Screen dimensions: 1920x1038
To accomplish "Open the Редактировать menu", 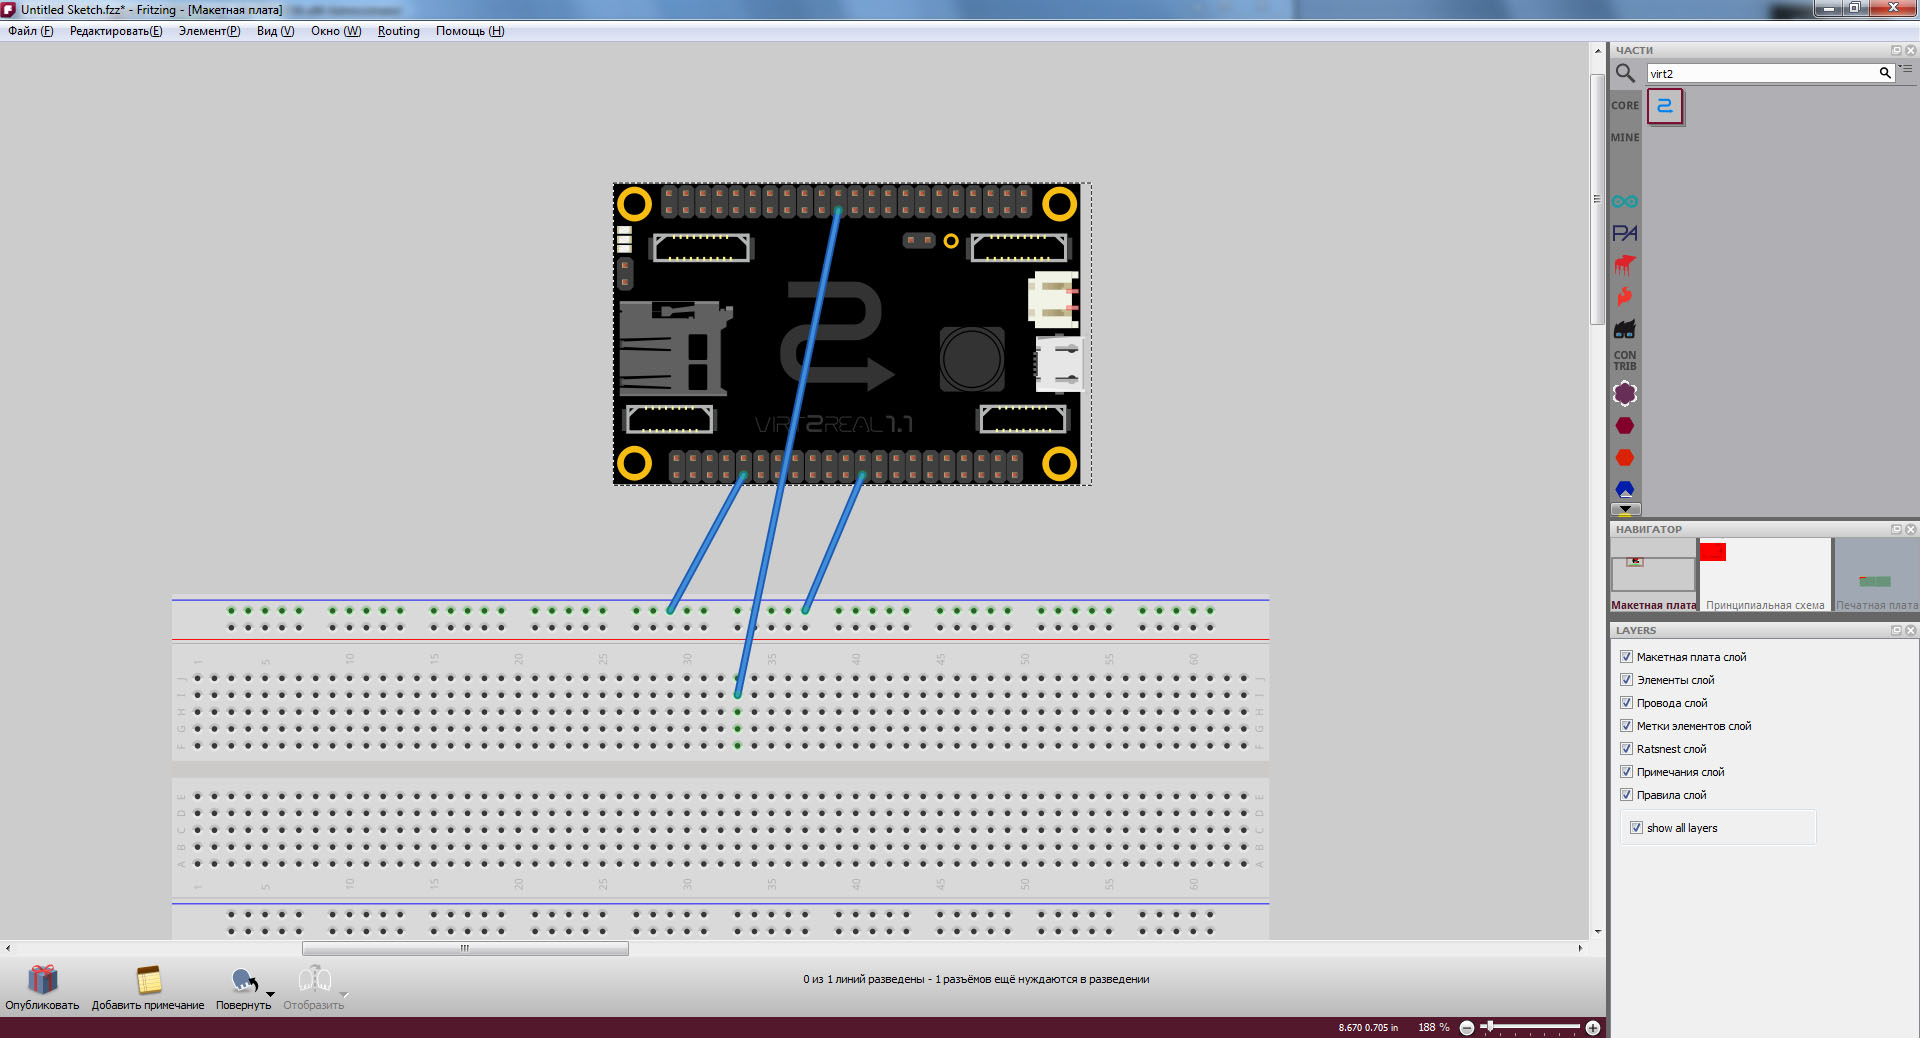I will (116, 31).
